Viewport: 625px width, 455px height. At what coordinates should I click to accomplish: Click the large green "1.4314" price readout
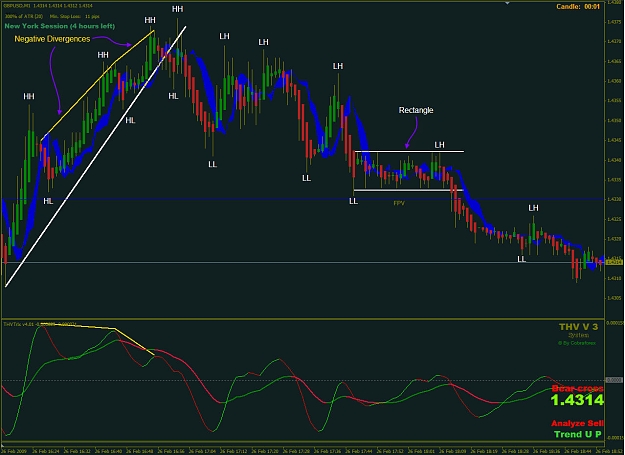(x=577, y=400)
